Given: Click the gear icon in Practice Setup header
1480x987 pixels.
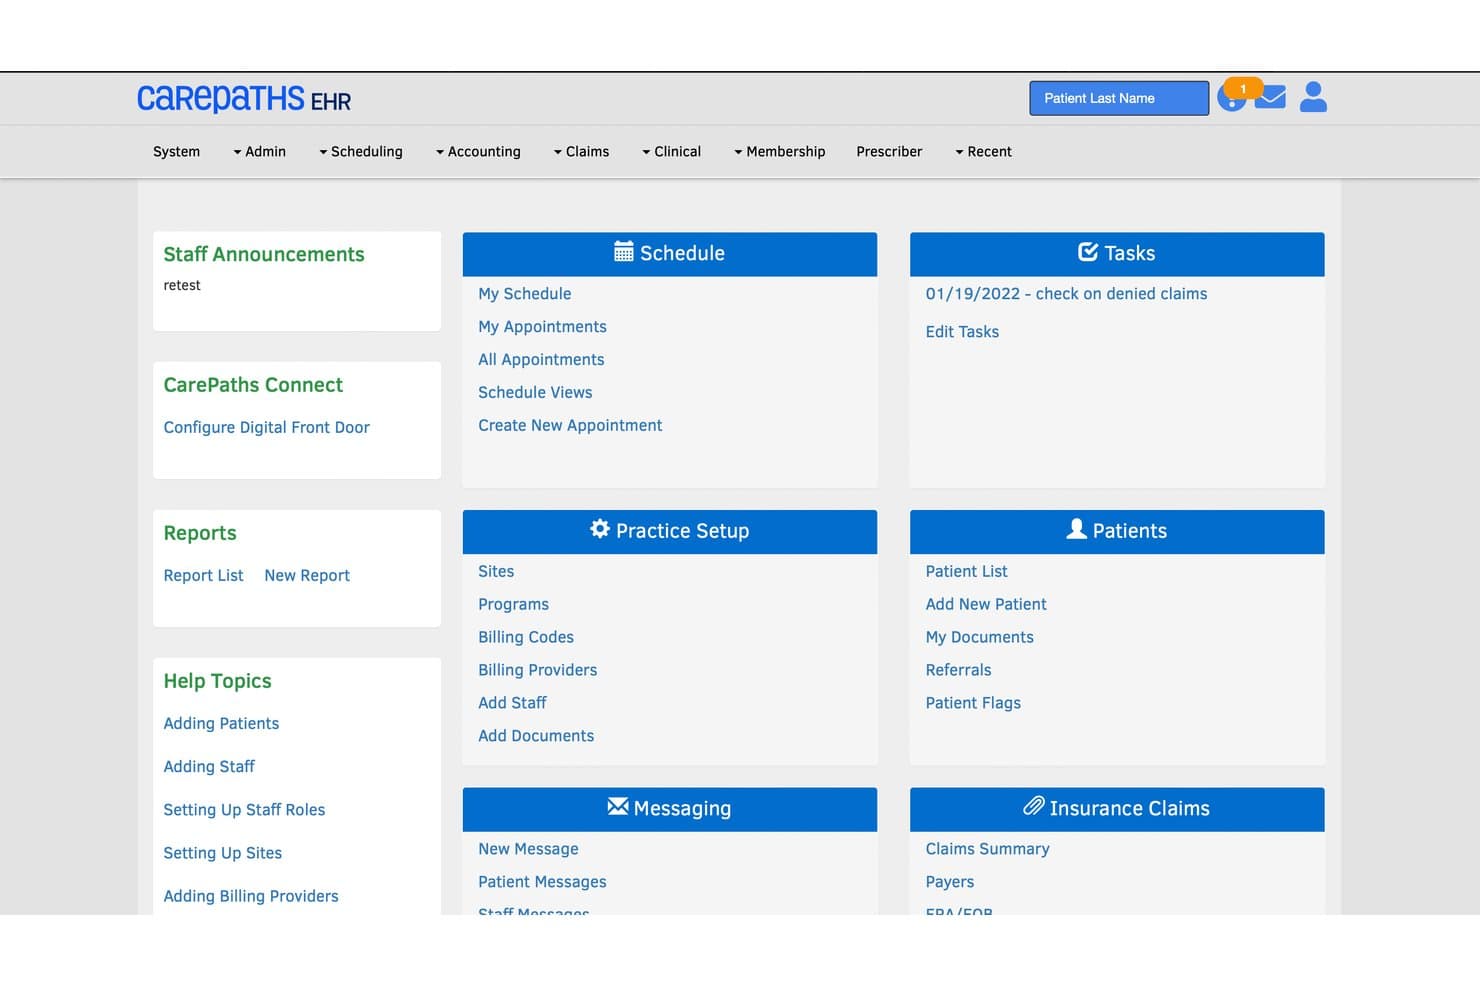Looking at the screenshot, I should (599, 529).
